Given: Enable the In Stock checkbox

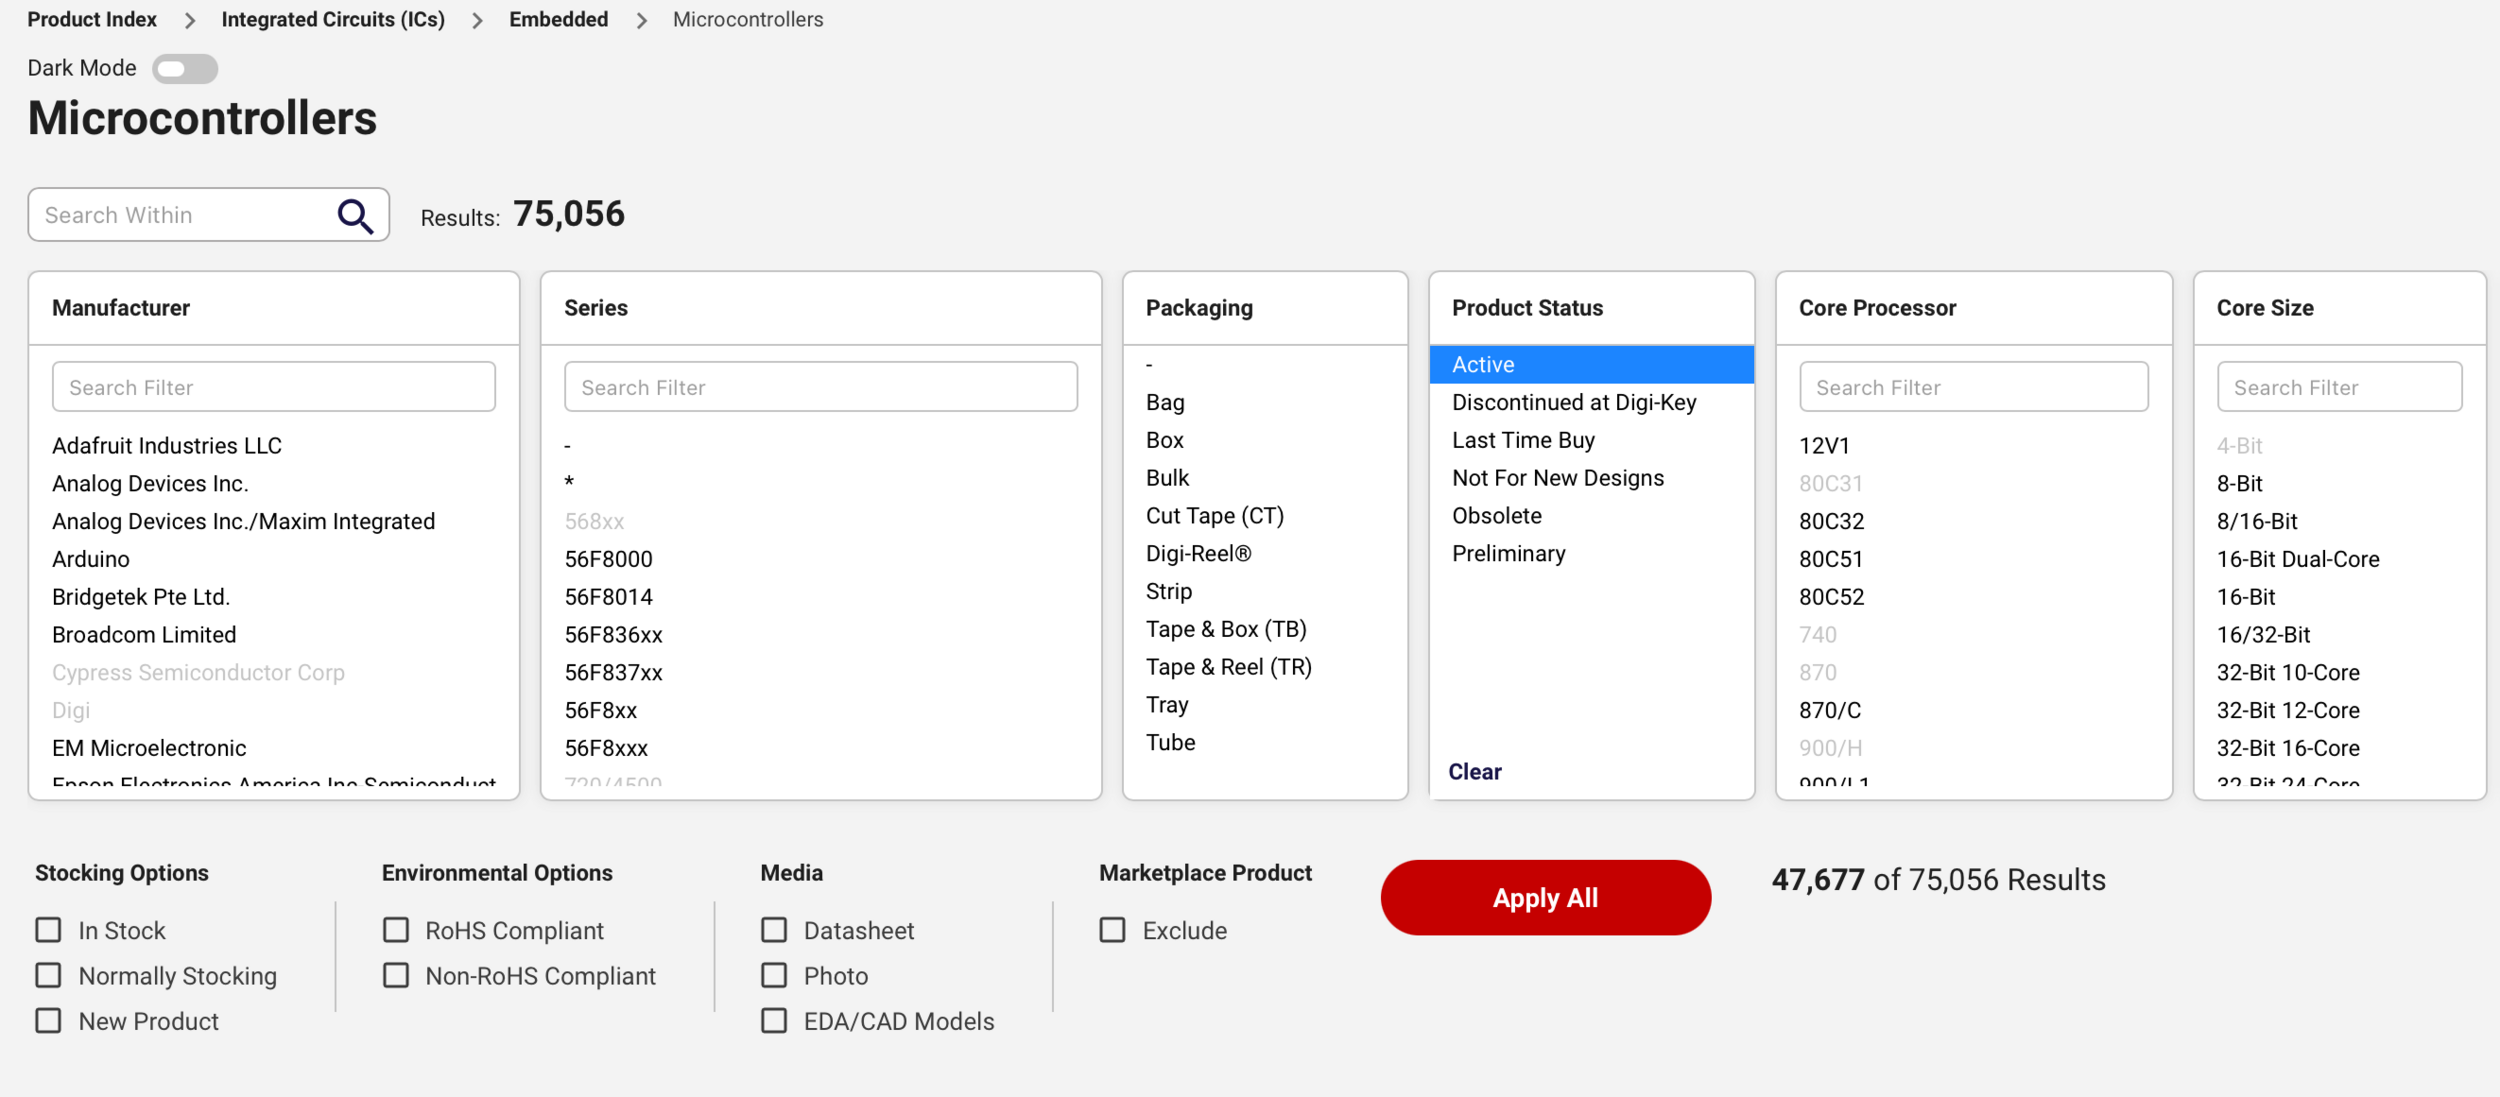Looking at the screenshot, I should pos(49,930).
